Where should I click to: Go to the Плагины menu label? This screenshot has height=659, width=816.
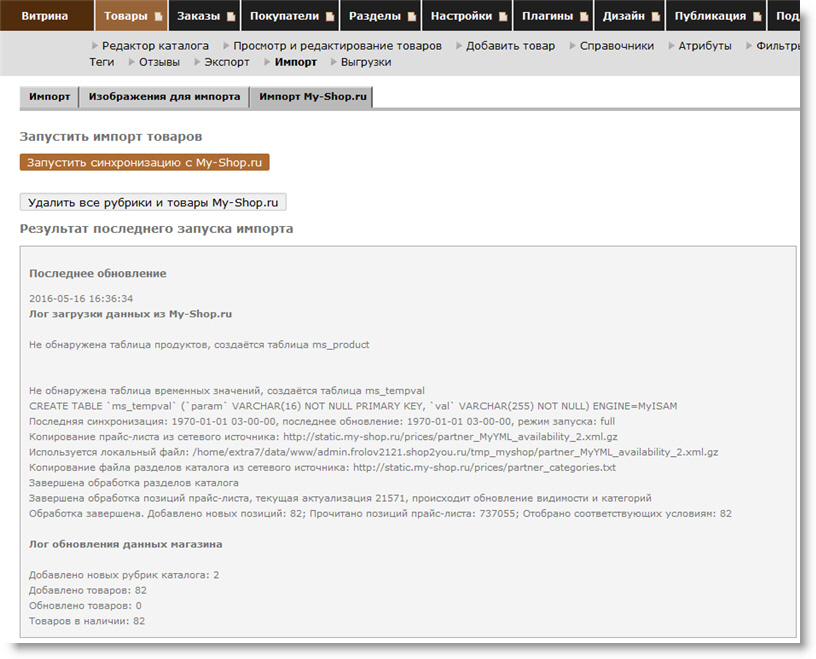click(547, 16)
